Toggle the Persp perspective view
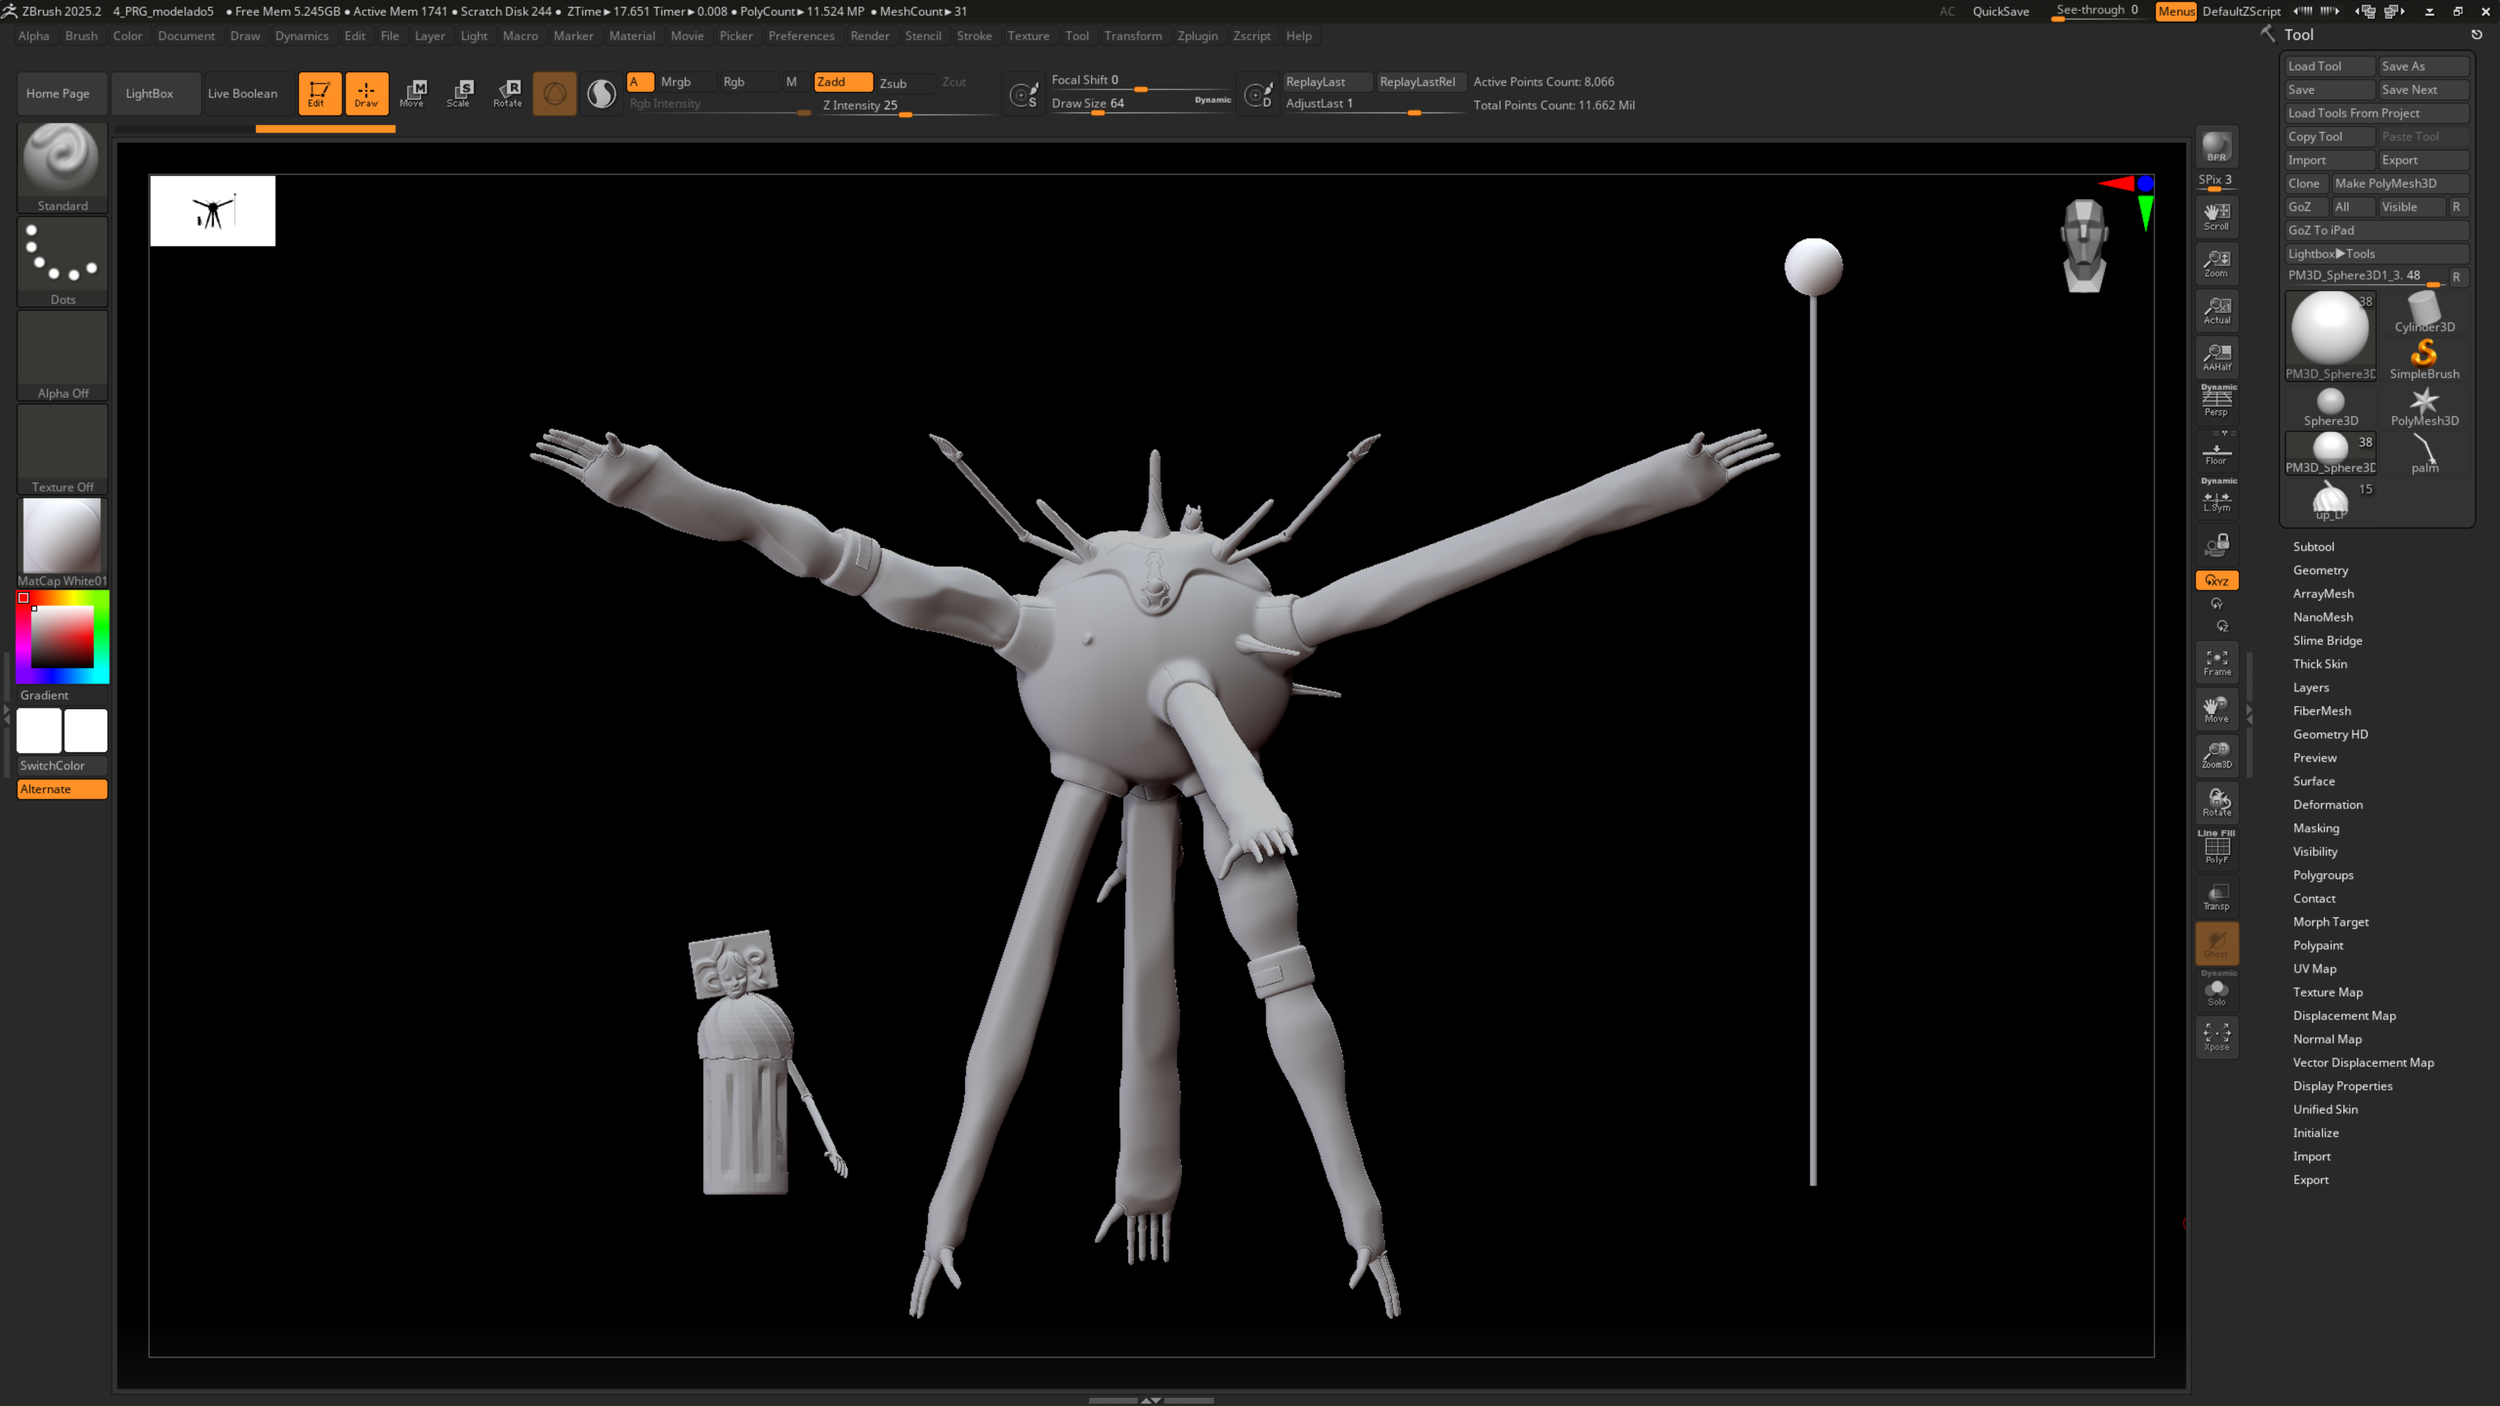Viewport: 2500px width, 1406px height. click(2216, 402)
